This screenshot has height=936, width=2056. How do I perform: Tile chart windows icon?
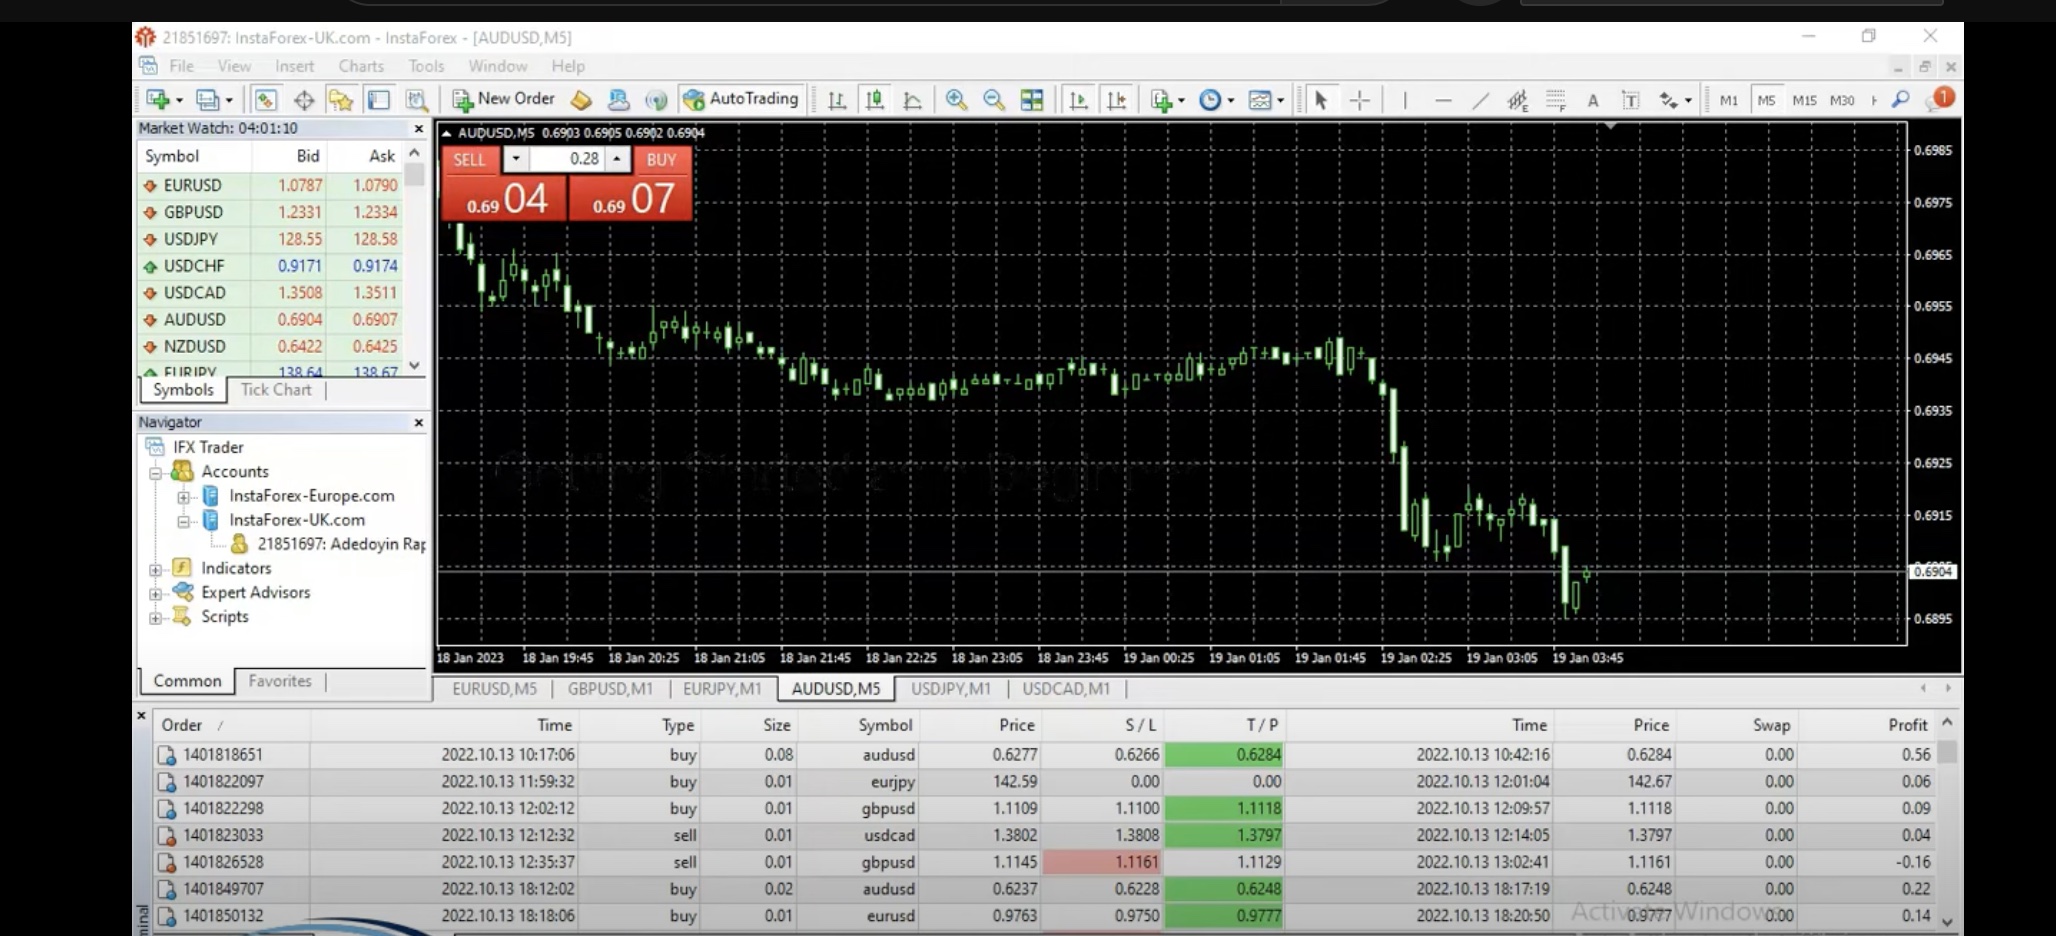pyautogui.click(x=1032, y=100)
